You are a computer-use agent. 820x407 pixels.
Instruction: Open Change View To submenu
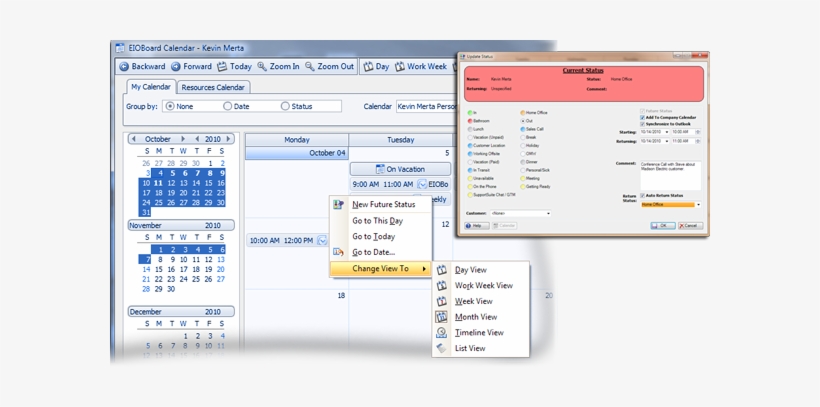(381, 269)
